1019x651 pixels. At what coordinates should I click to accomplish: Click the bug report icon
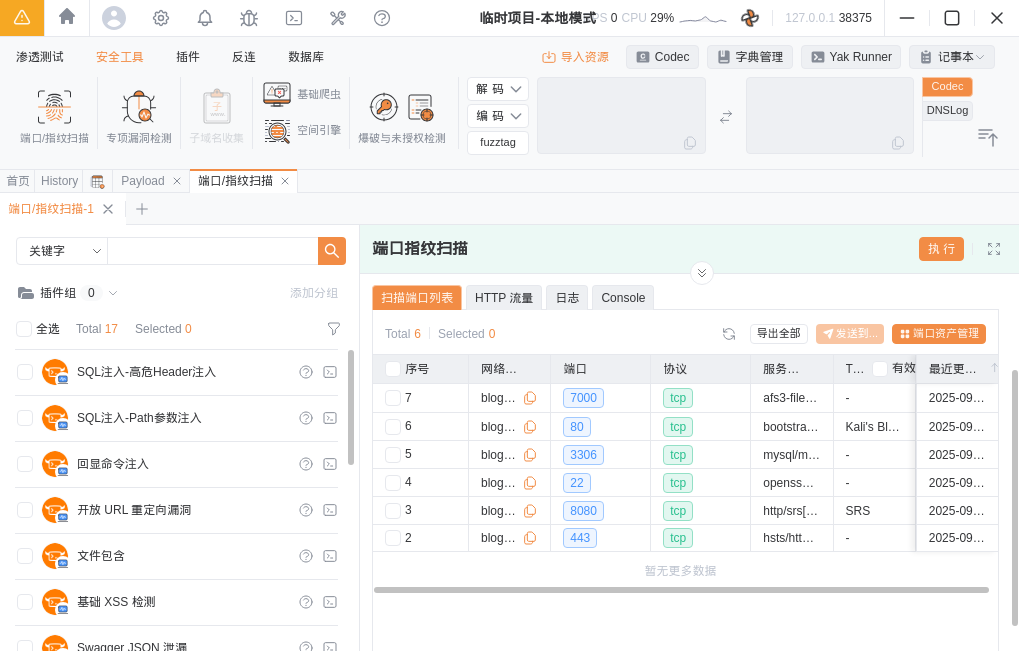tap(249, 18)
